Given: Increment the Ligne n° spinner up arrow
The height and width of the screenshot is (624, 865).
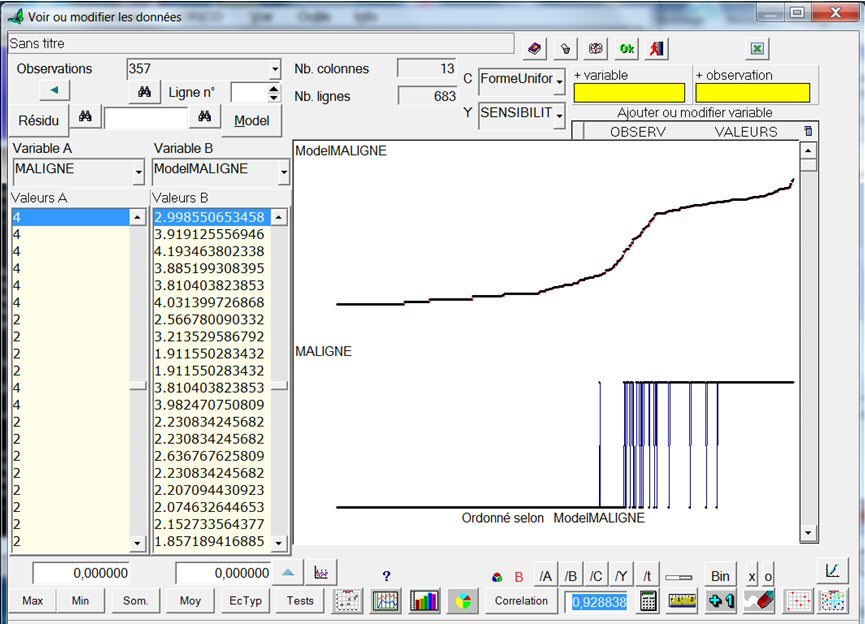Looking at the screenshot, I should click(x=274, y=87).
